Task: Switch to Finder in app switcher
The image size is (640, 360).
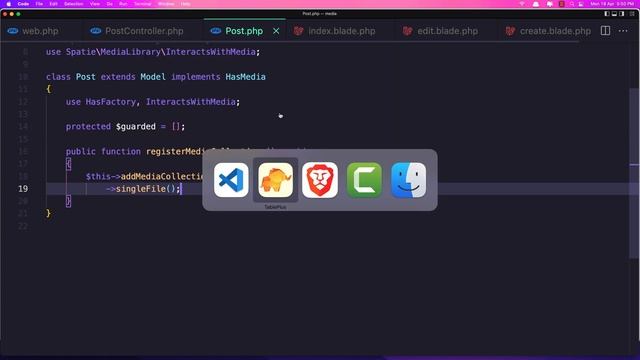Action: [x=409, y=180]
